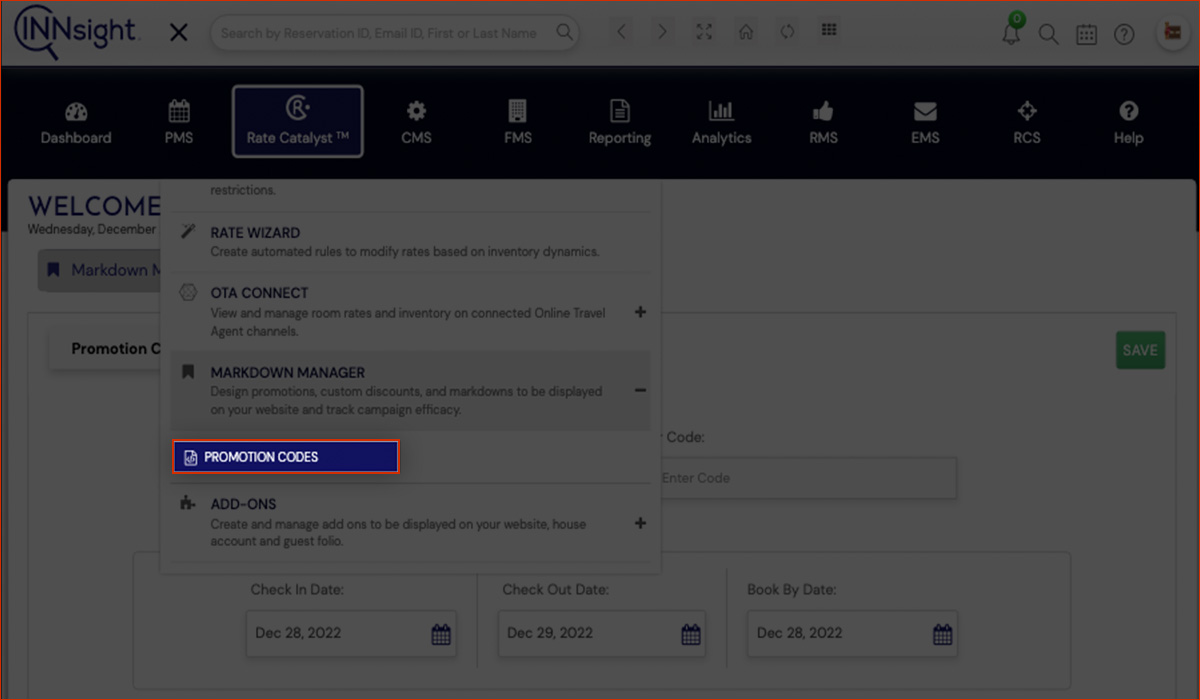
Task: Open EMS module
Action: pos(925,122)
